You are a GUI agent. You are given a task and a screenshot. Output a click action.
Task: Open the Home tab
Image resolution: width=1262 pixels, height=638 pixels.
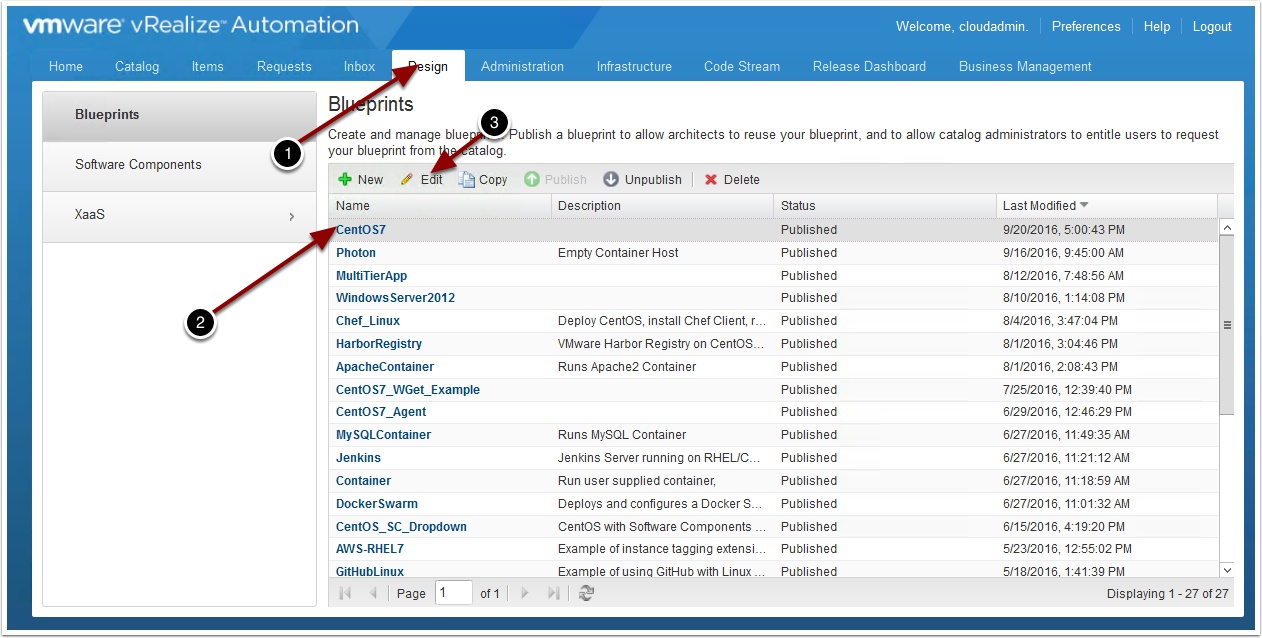pos(66,66)
